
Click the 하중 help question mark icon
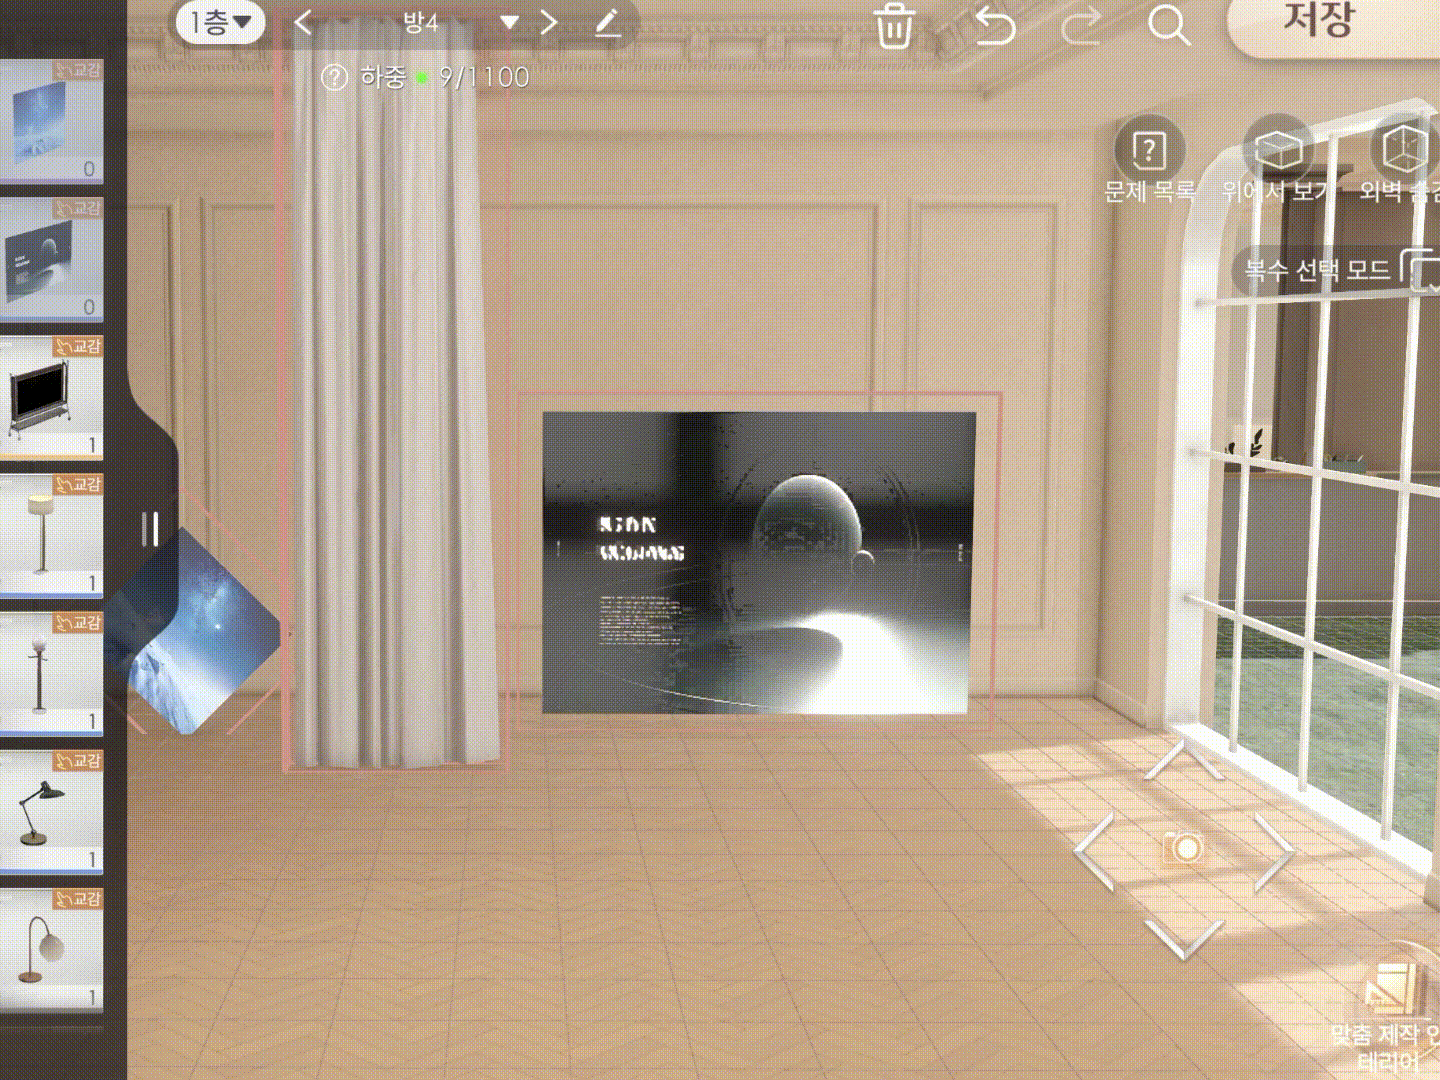334,77
